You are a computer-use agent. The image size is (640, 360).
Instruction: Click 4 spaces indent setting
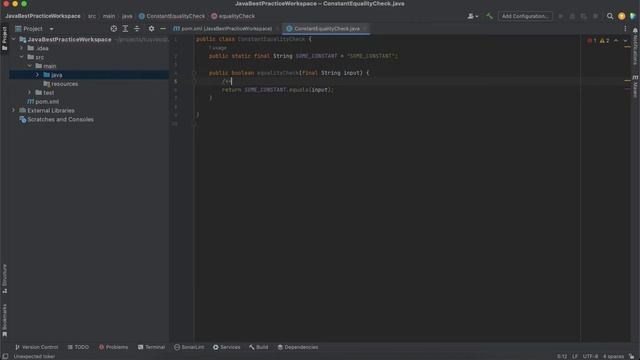click(613, 357)
